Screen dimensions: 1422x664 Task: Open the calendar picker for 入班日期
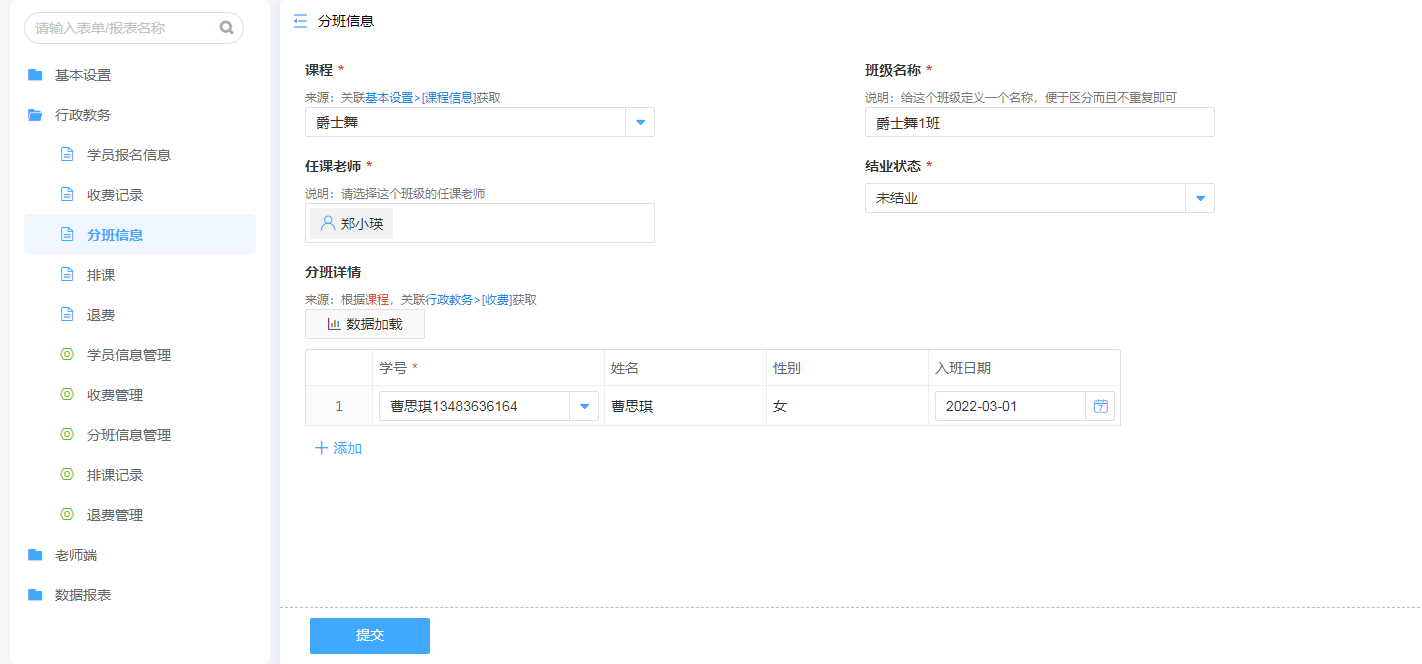(x=1100, y=406)
